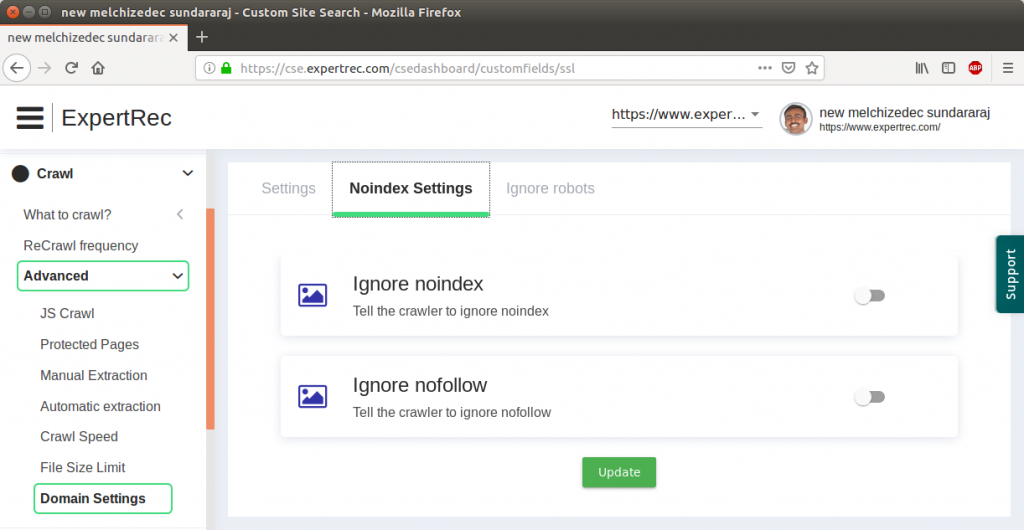Screen dimensions: 1024x530
Task: Expand the What to crawl? arrow
Action: click(180, 214)
